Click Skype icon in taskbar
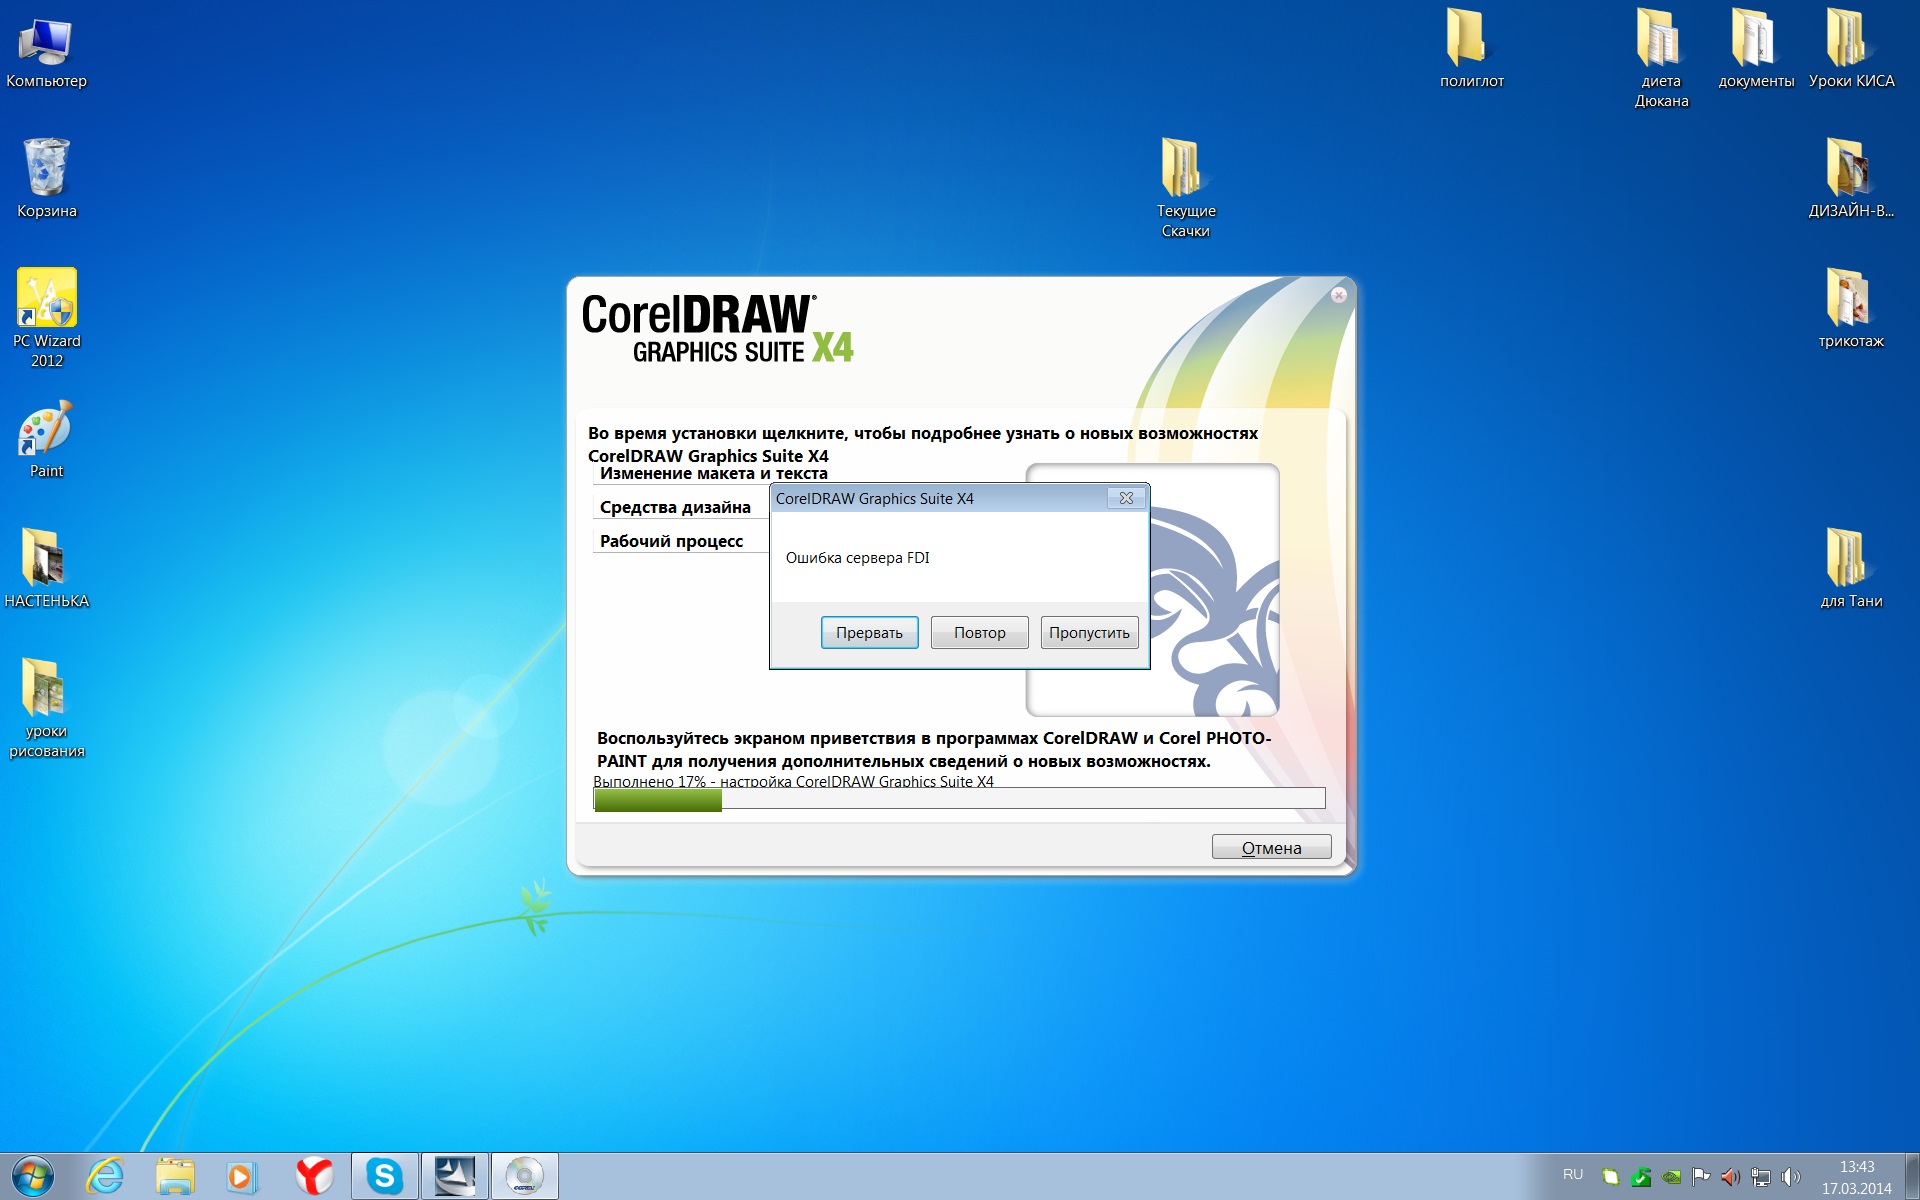This screenshot has height=1200, width=1920. tap(384, 1176)
